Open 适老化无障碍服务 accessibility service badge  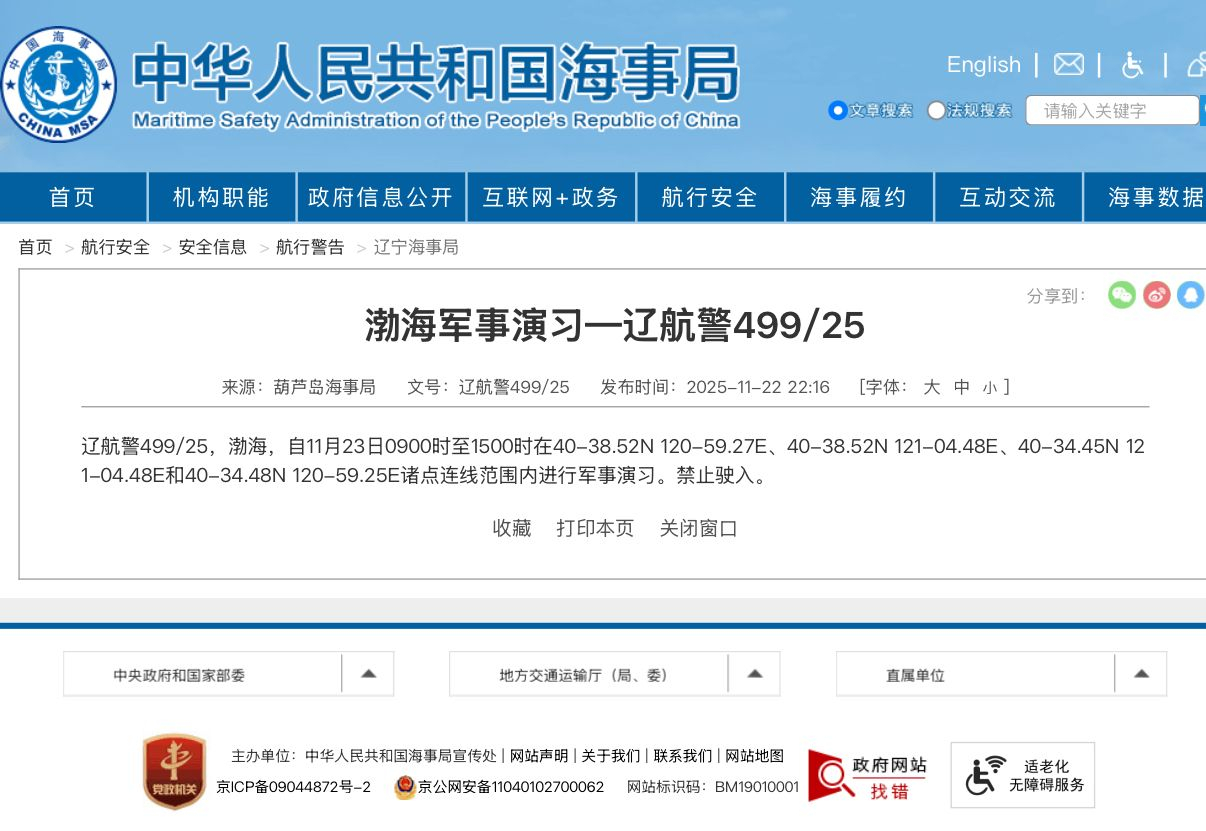pyautogui.click(x=1022, y=775)
